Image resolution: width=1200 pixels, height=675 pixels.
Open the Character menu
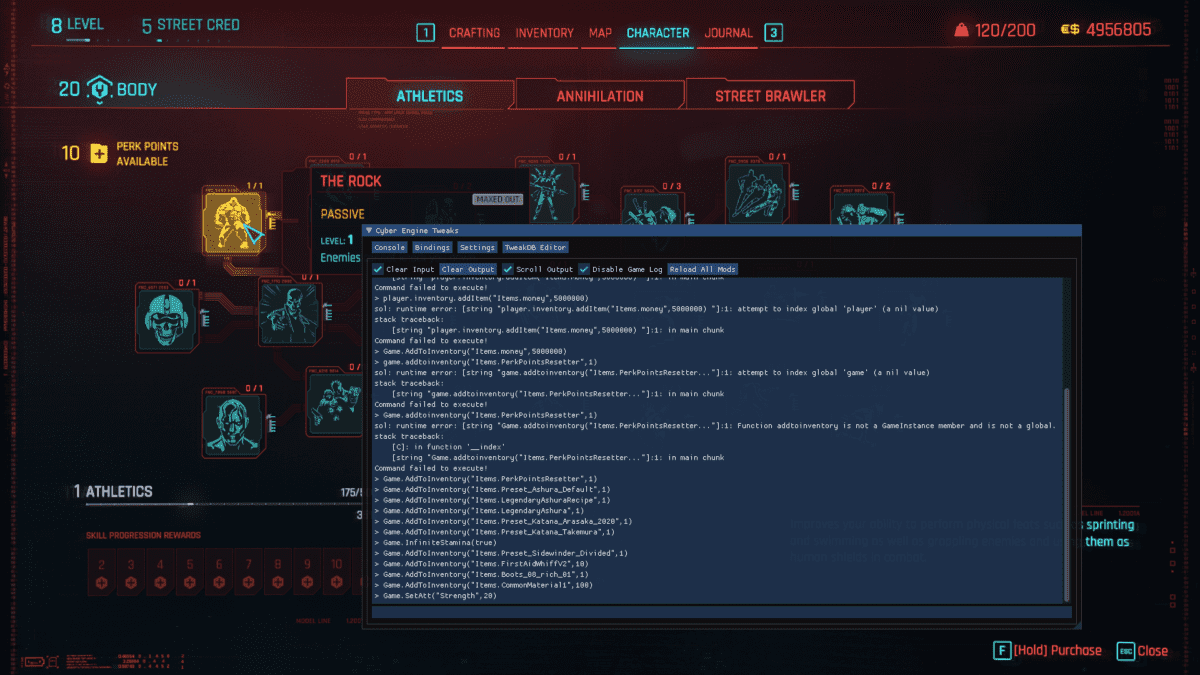[x=658, y=33]
